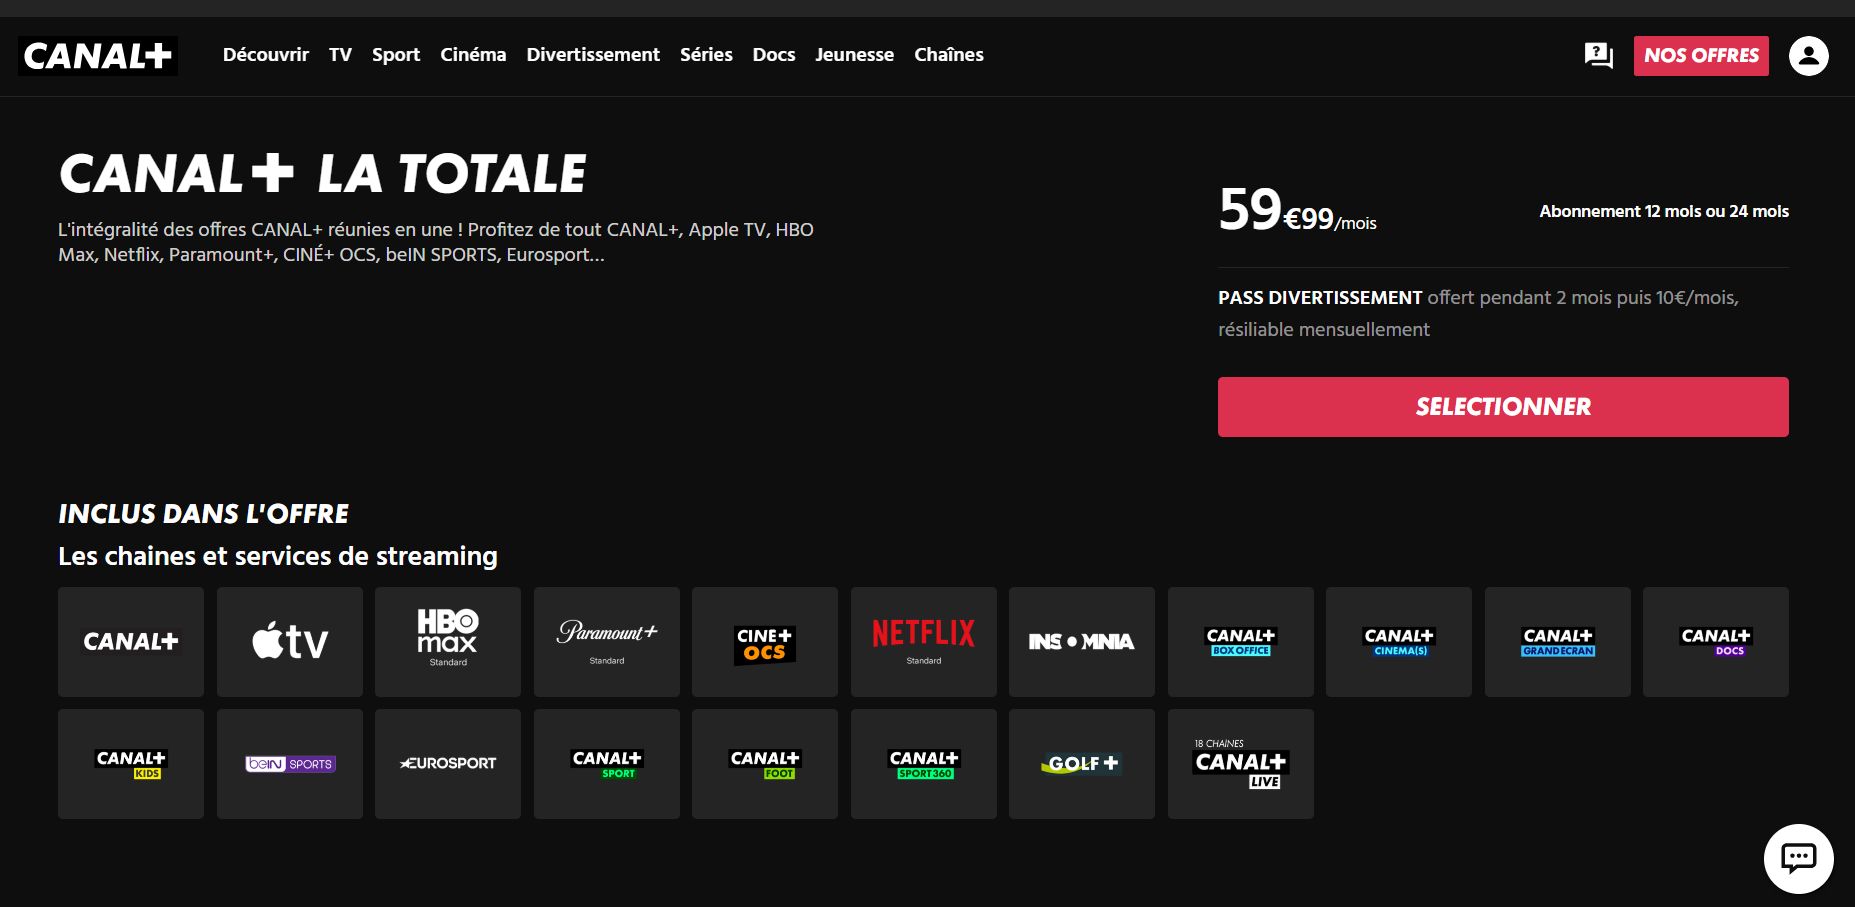The height and width of the screenshot is (907, 1855).
Task: Click the 'Abonnement 12 mois ou 24 mois' text
Action: point(1664,211)
